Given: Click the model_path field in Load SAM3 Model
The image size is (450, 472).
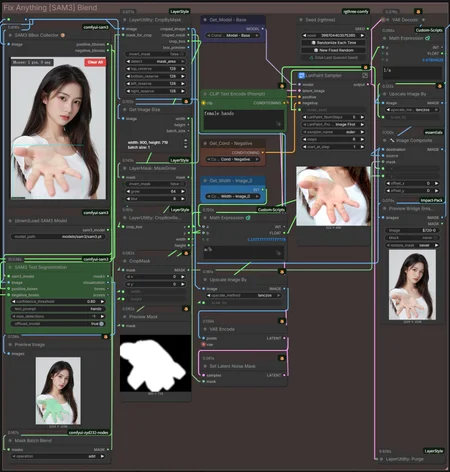Looking at the screenshot, I should (x=58, y=237).
